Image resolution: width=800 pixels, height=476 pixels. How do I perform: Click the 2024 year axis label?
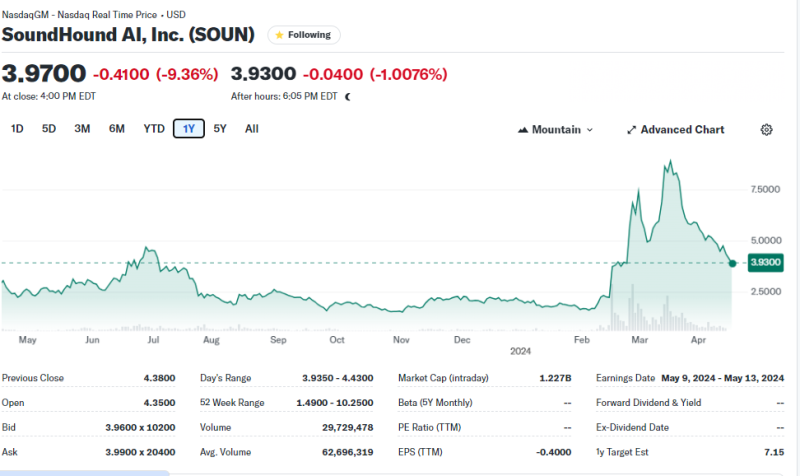(x=520, y=351)
